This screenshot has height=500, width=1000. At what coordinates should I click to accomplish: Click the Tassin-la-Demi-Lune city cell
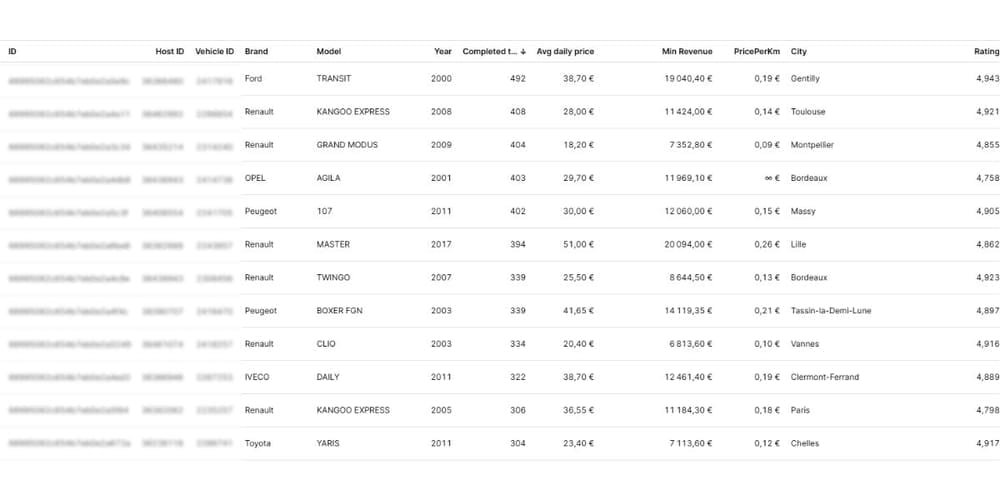831,311
